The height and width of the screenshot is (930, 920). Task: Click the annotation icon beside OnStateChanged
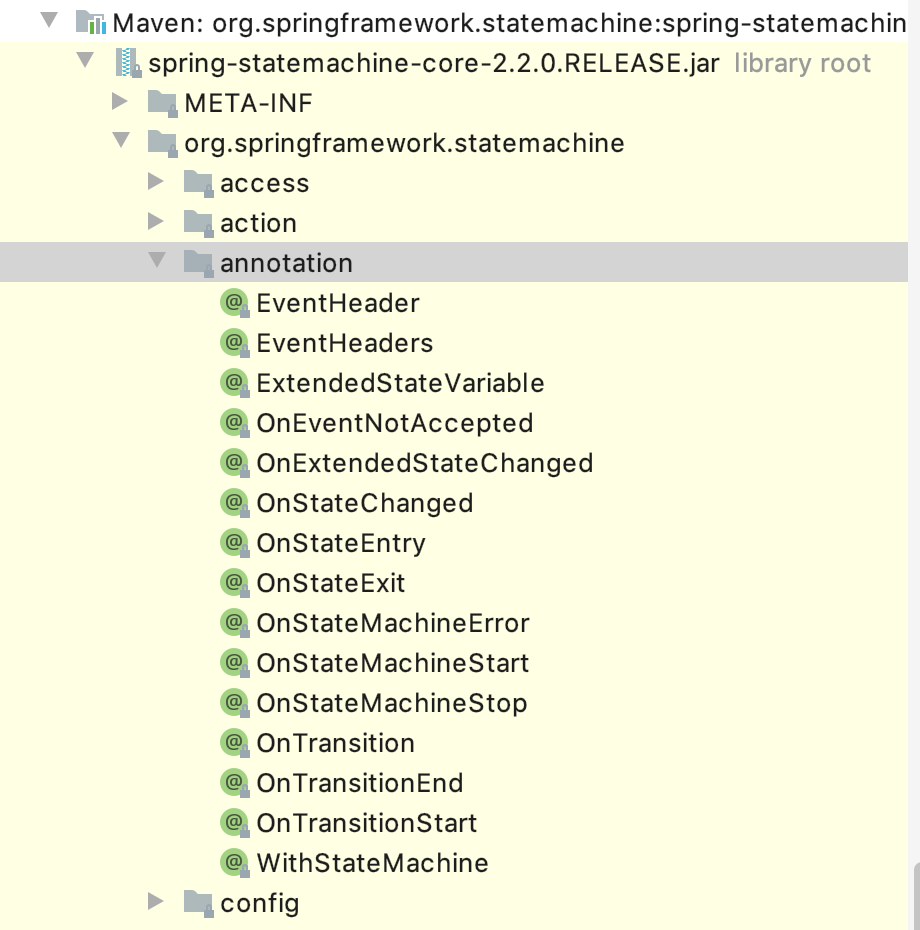pyautogui.click(x=235, y=503)
